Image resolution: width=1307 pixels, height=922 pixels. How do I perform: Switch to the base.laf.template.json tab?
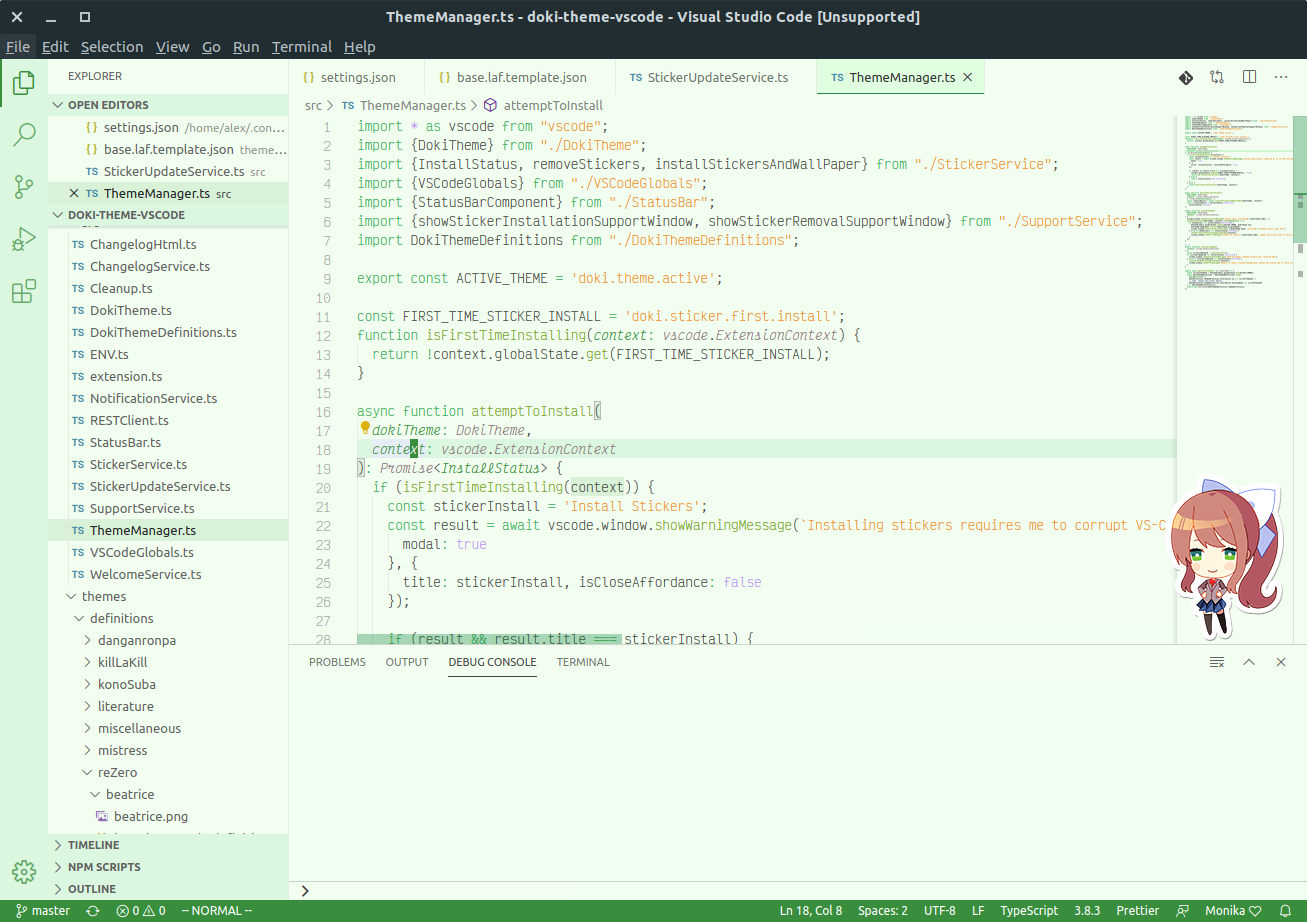(520, 77)
